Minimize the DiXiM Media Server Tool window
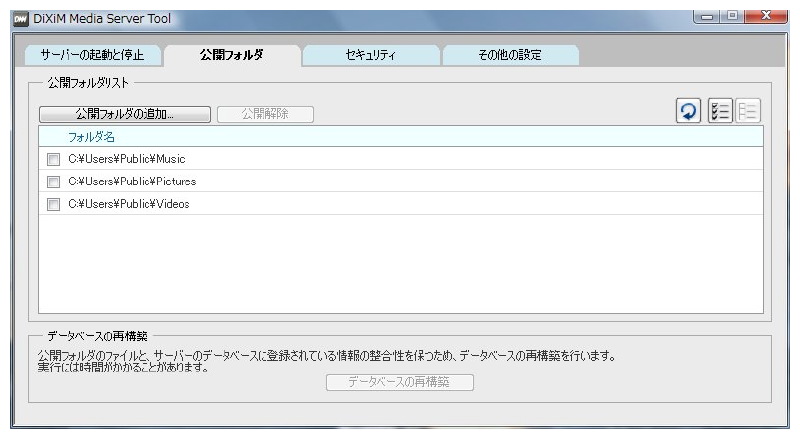800x439 pixels. pos(707,16)
